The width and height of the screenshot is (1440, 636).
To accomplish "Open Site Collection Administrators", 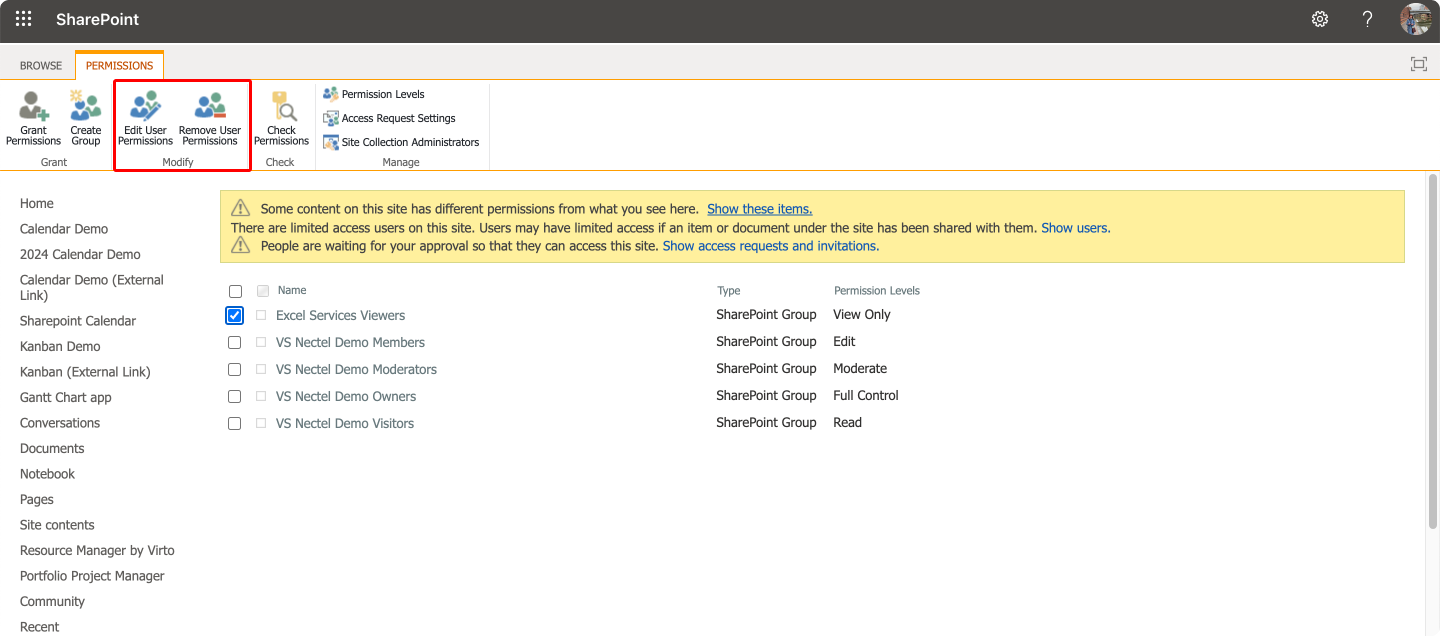I will click(401, 142).
